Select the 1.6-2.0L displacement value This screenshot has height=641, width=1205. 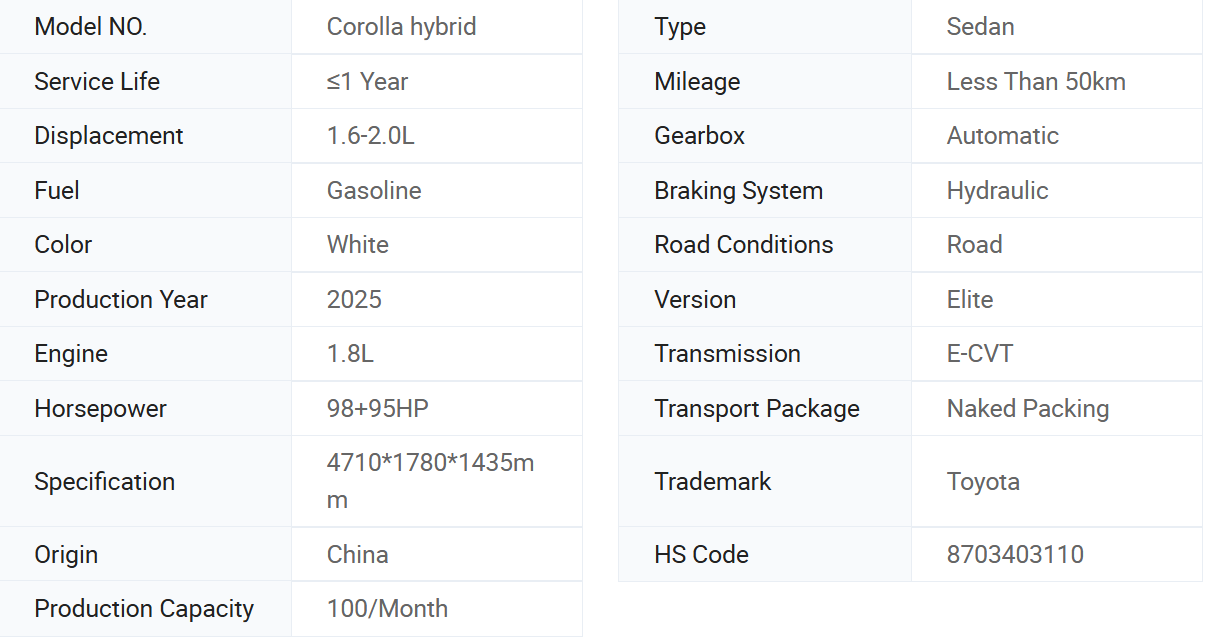click(370, 136)
